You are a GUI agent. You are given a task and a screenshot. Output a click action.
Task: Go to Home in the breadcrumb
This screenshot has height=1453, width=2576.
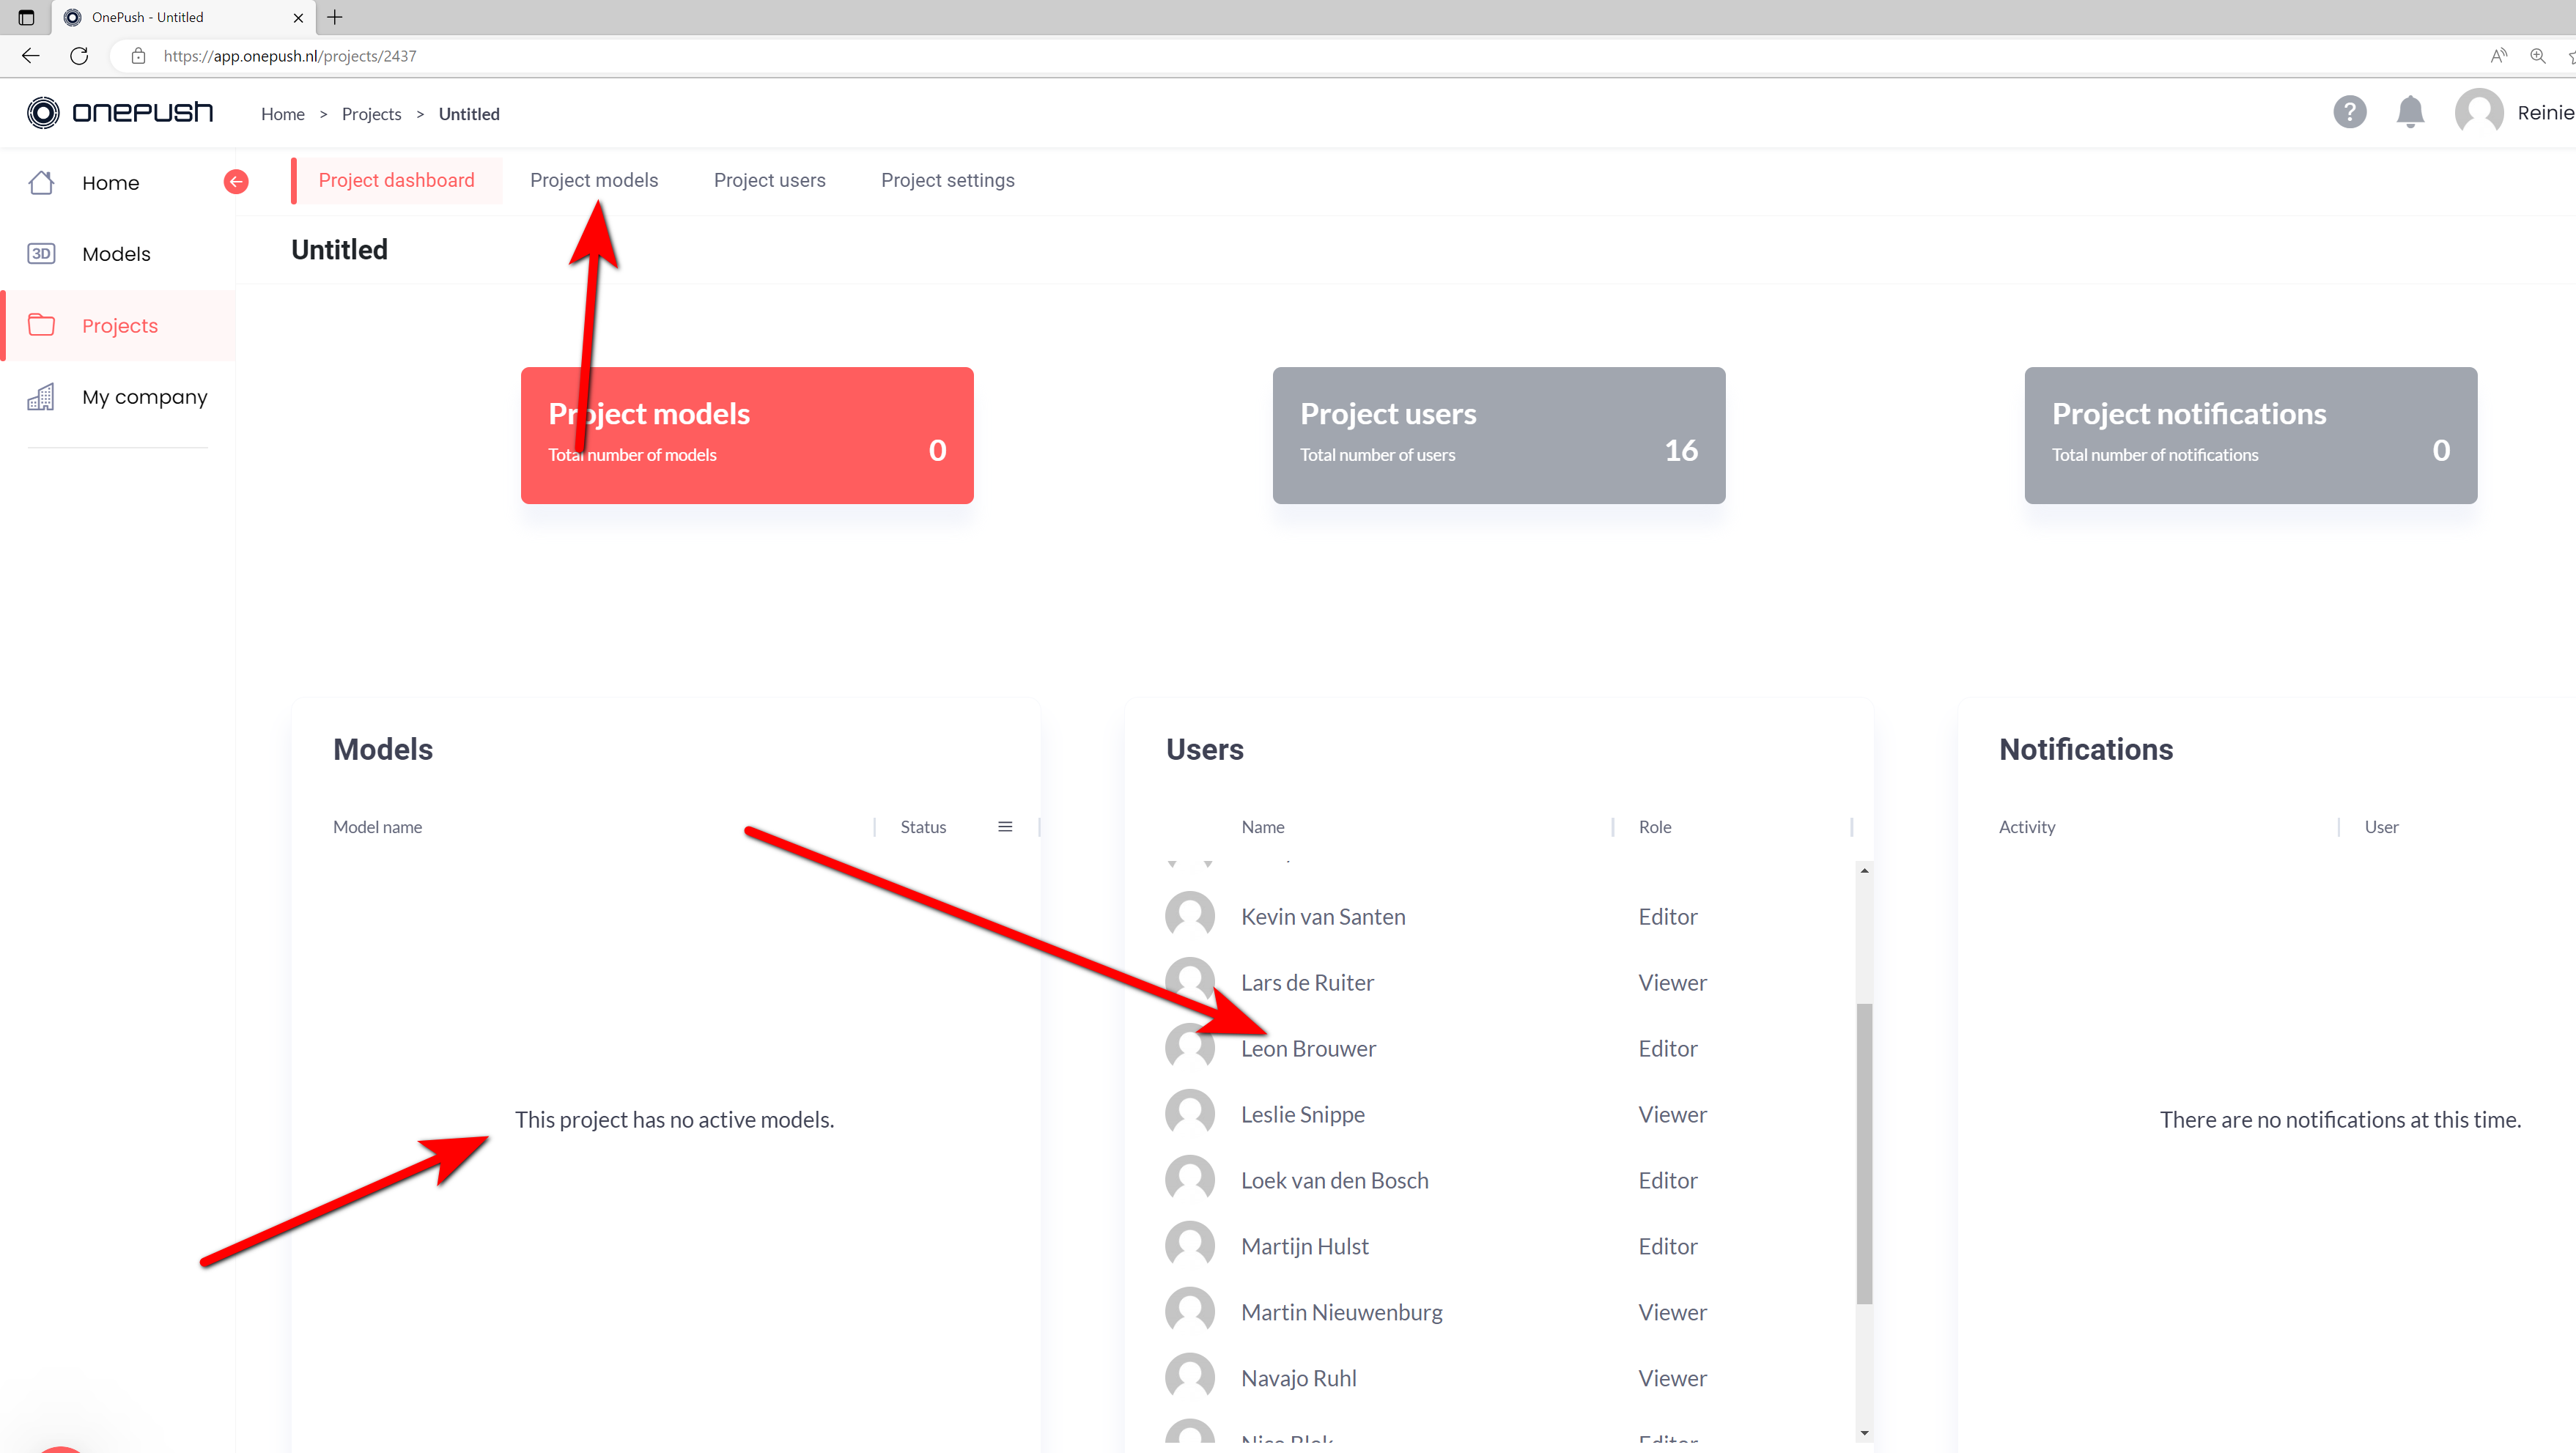click(x=283, y=114)
